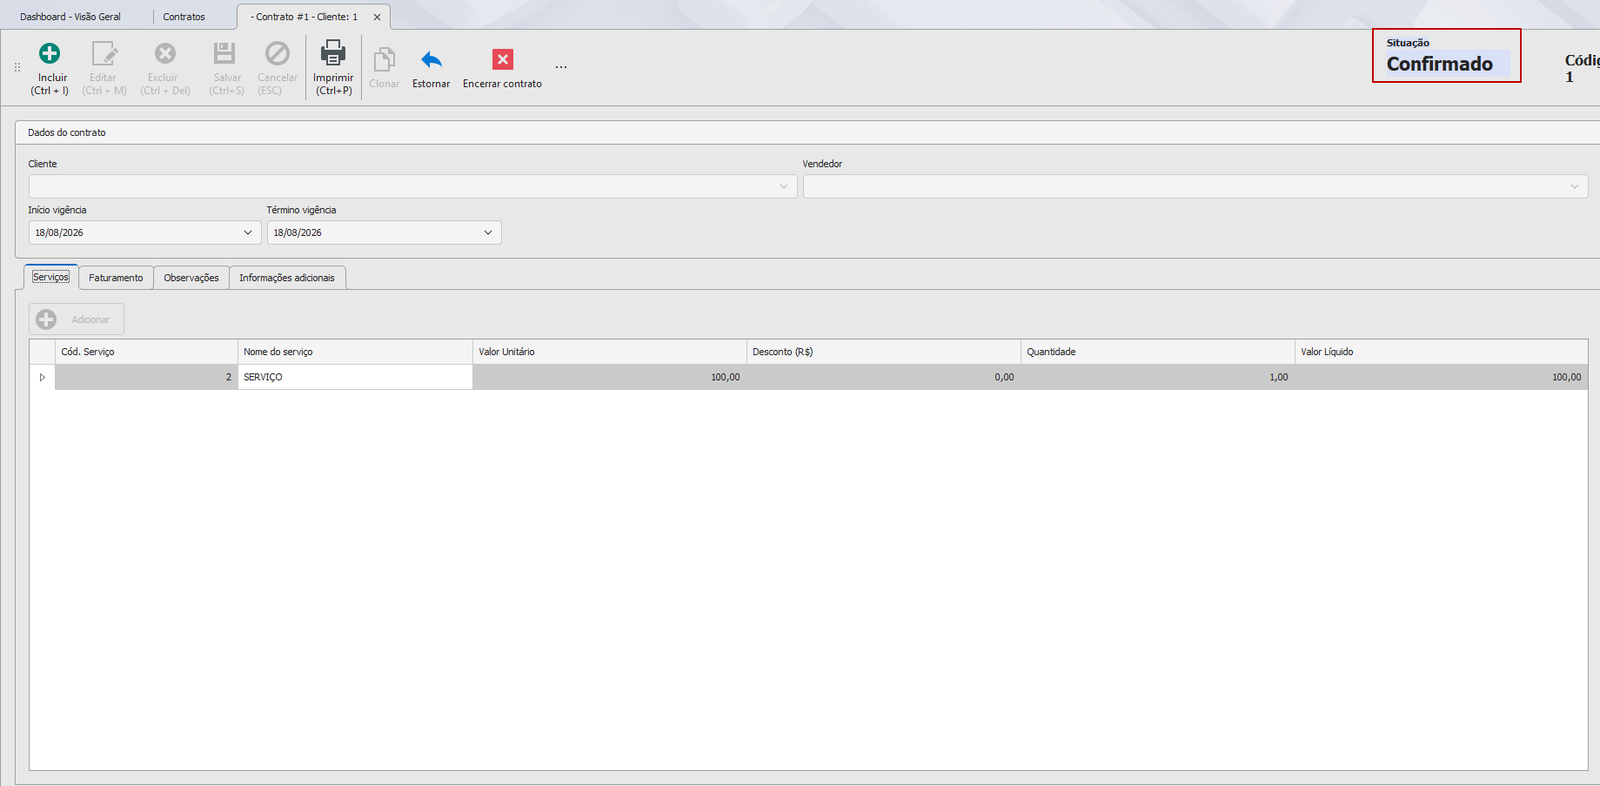Sort by Nome do serviço column header
The image size is (1600, 786).
click(355, 352)
